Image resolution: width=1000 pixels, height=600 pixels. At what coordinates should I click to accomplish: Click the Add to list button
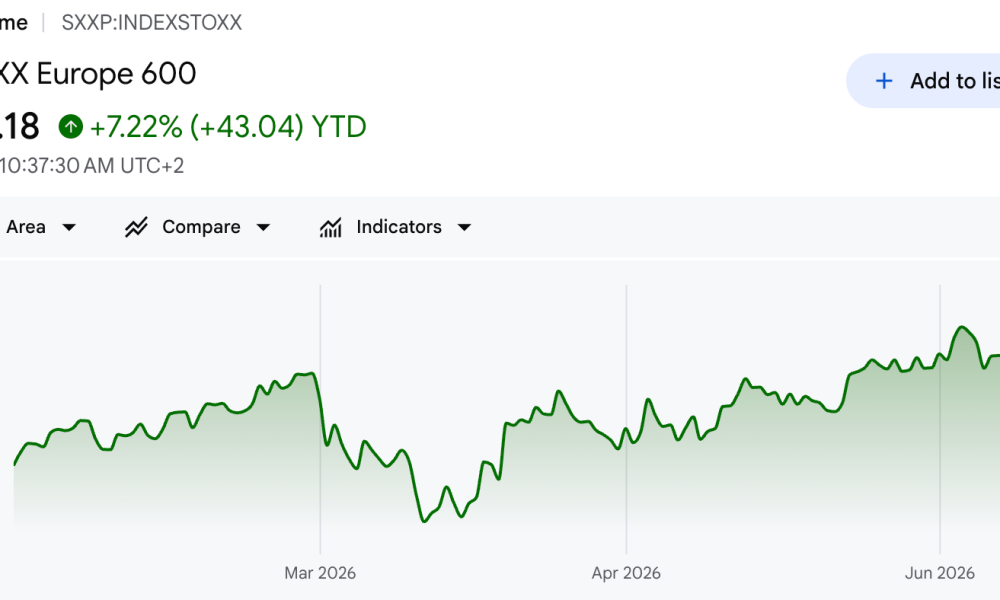click(x=923, y=81)
